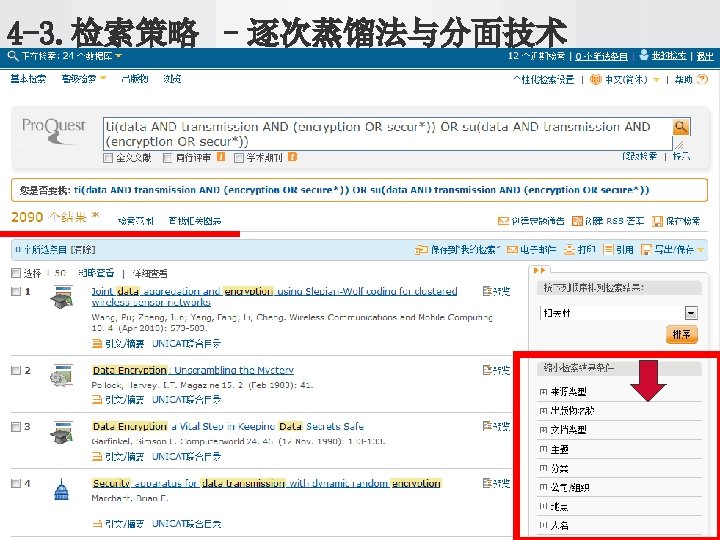The image size is (720, 540).
Task: Click the envelope icon for search alert
Action: coord(503,221)
